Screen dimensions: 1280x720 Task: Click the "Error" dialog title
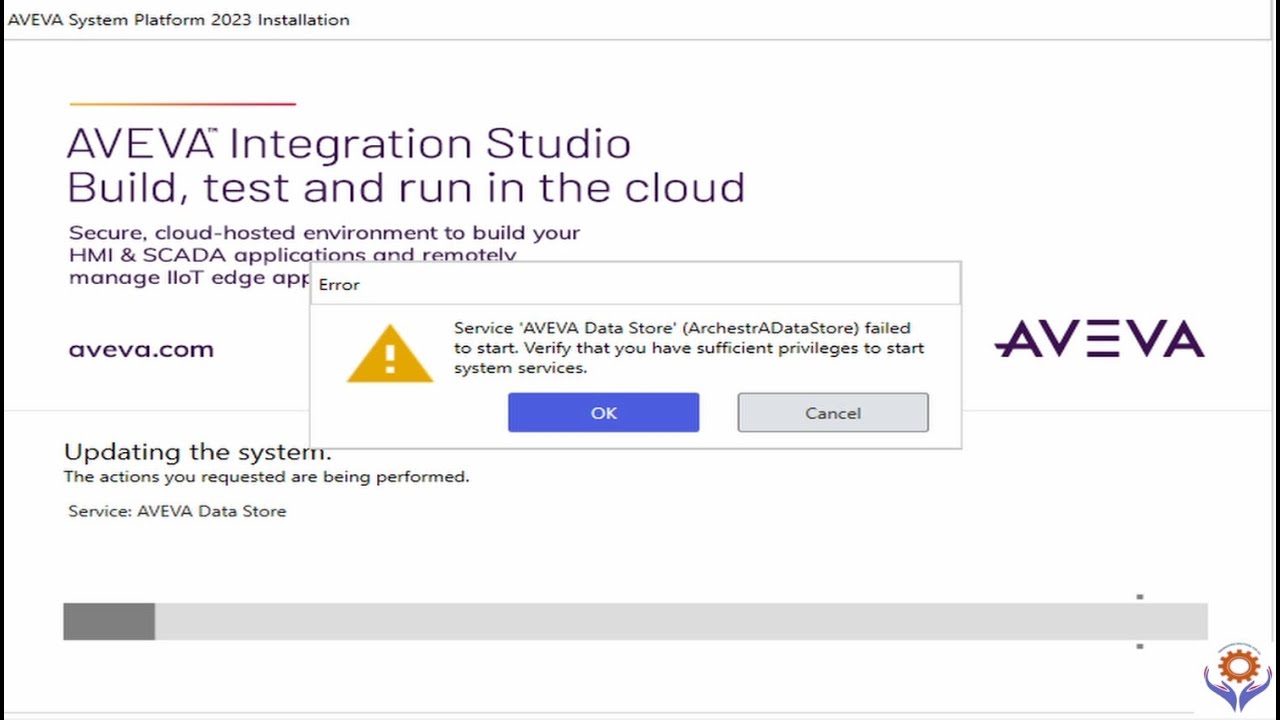339,285
